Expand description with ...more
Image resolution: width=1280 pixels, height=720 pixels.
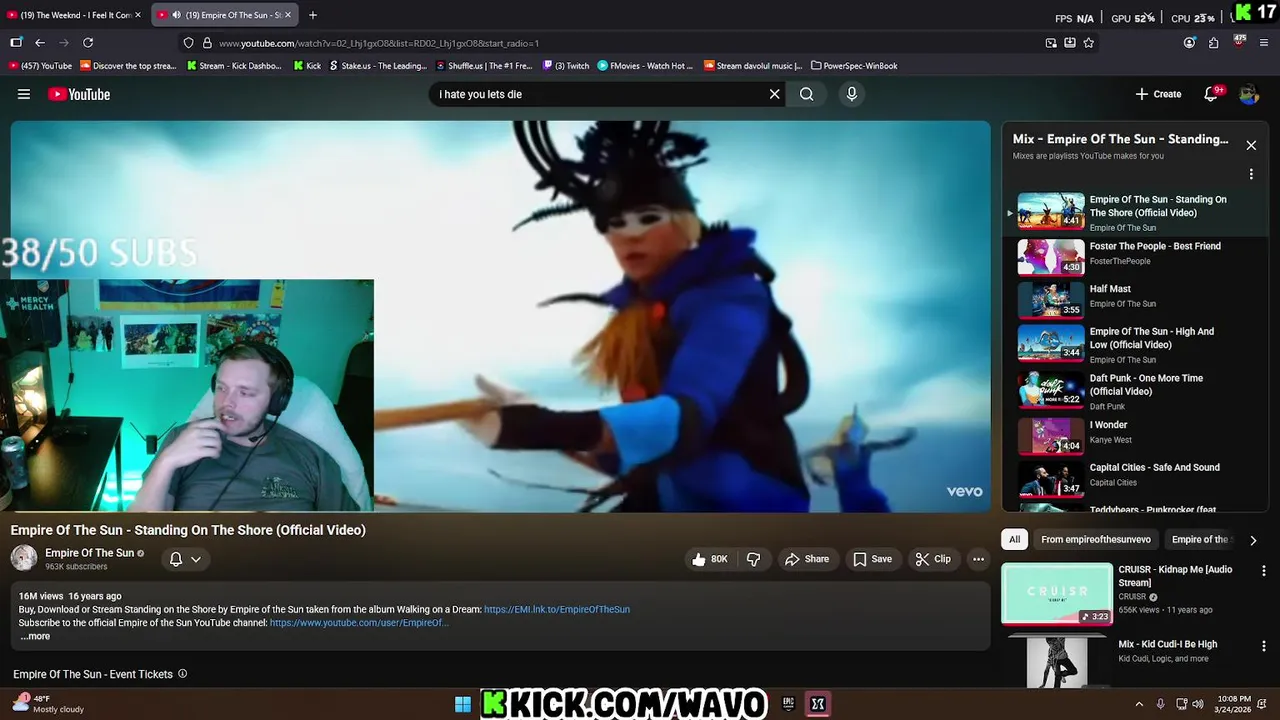coord(35,636)
